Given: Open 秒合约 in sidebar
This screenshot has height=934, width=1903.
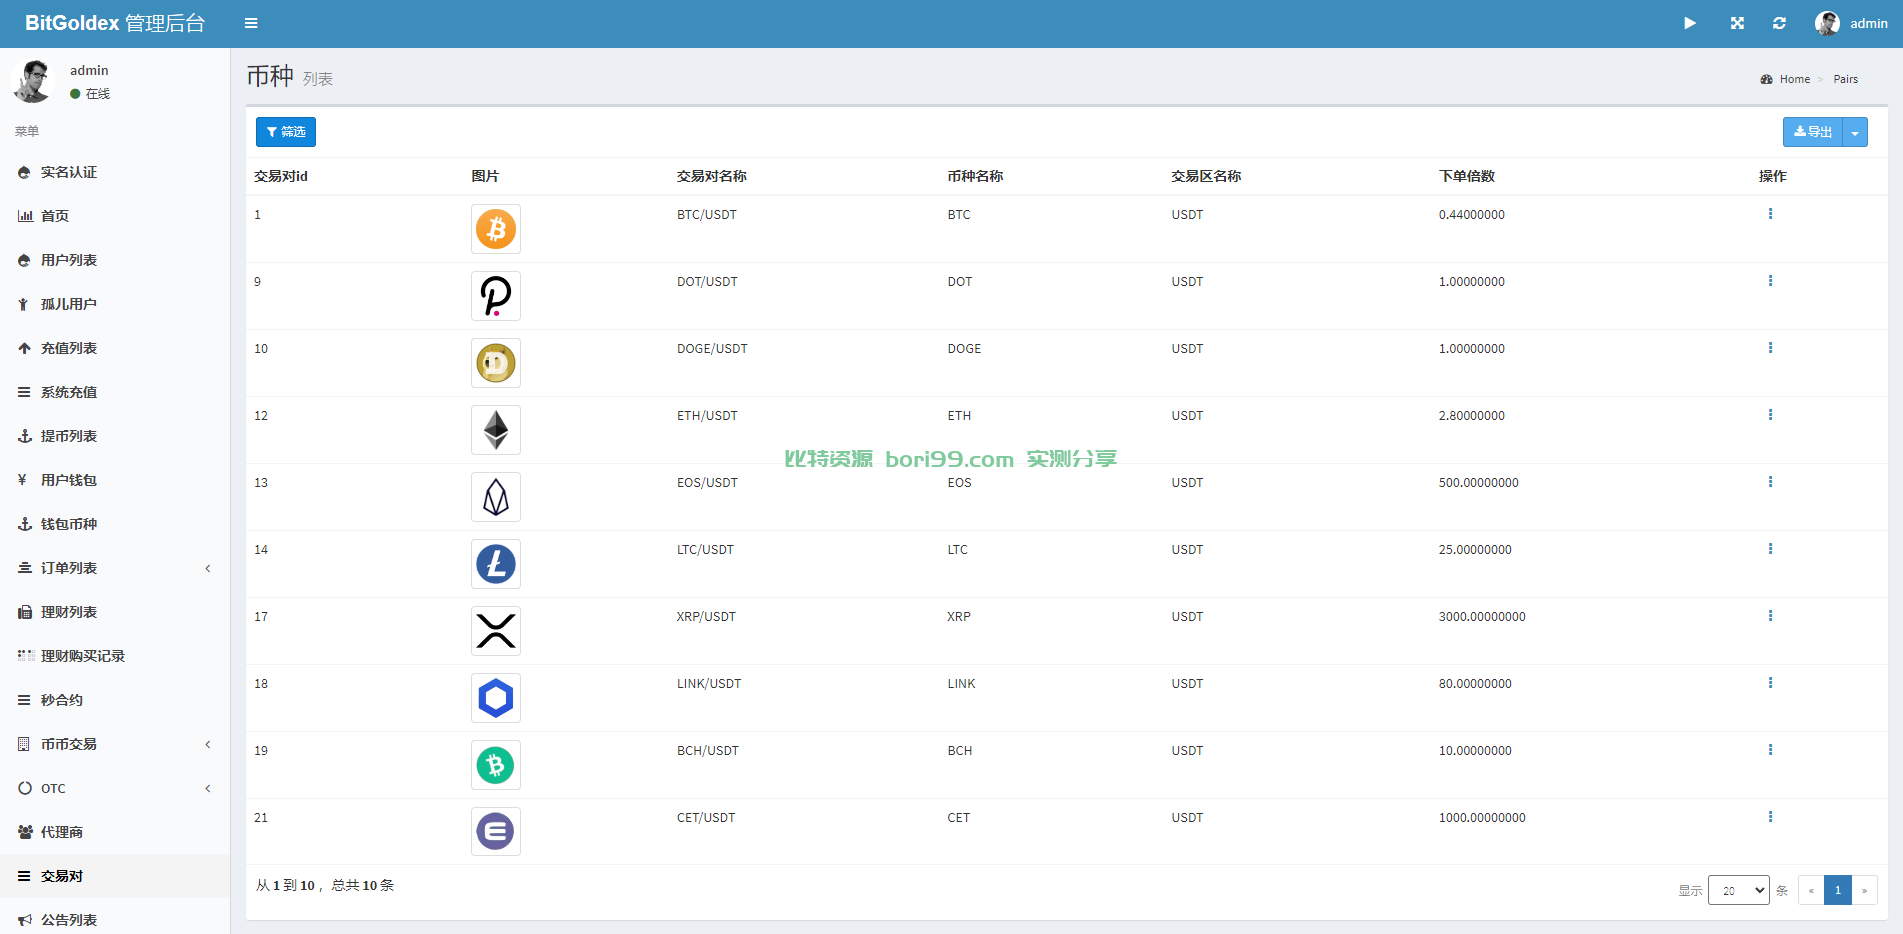Looking at the screenshot, I should (x=115, y=700).
